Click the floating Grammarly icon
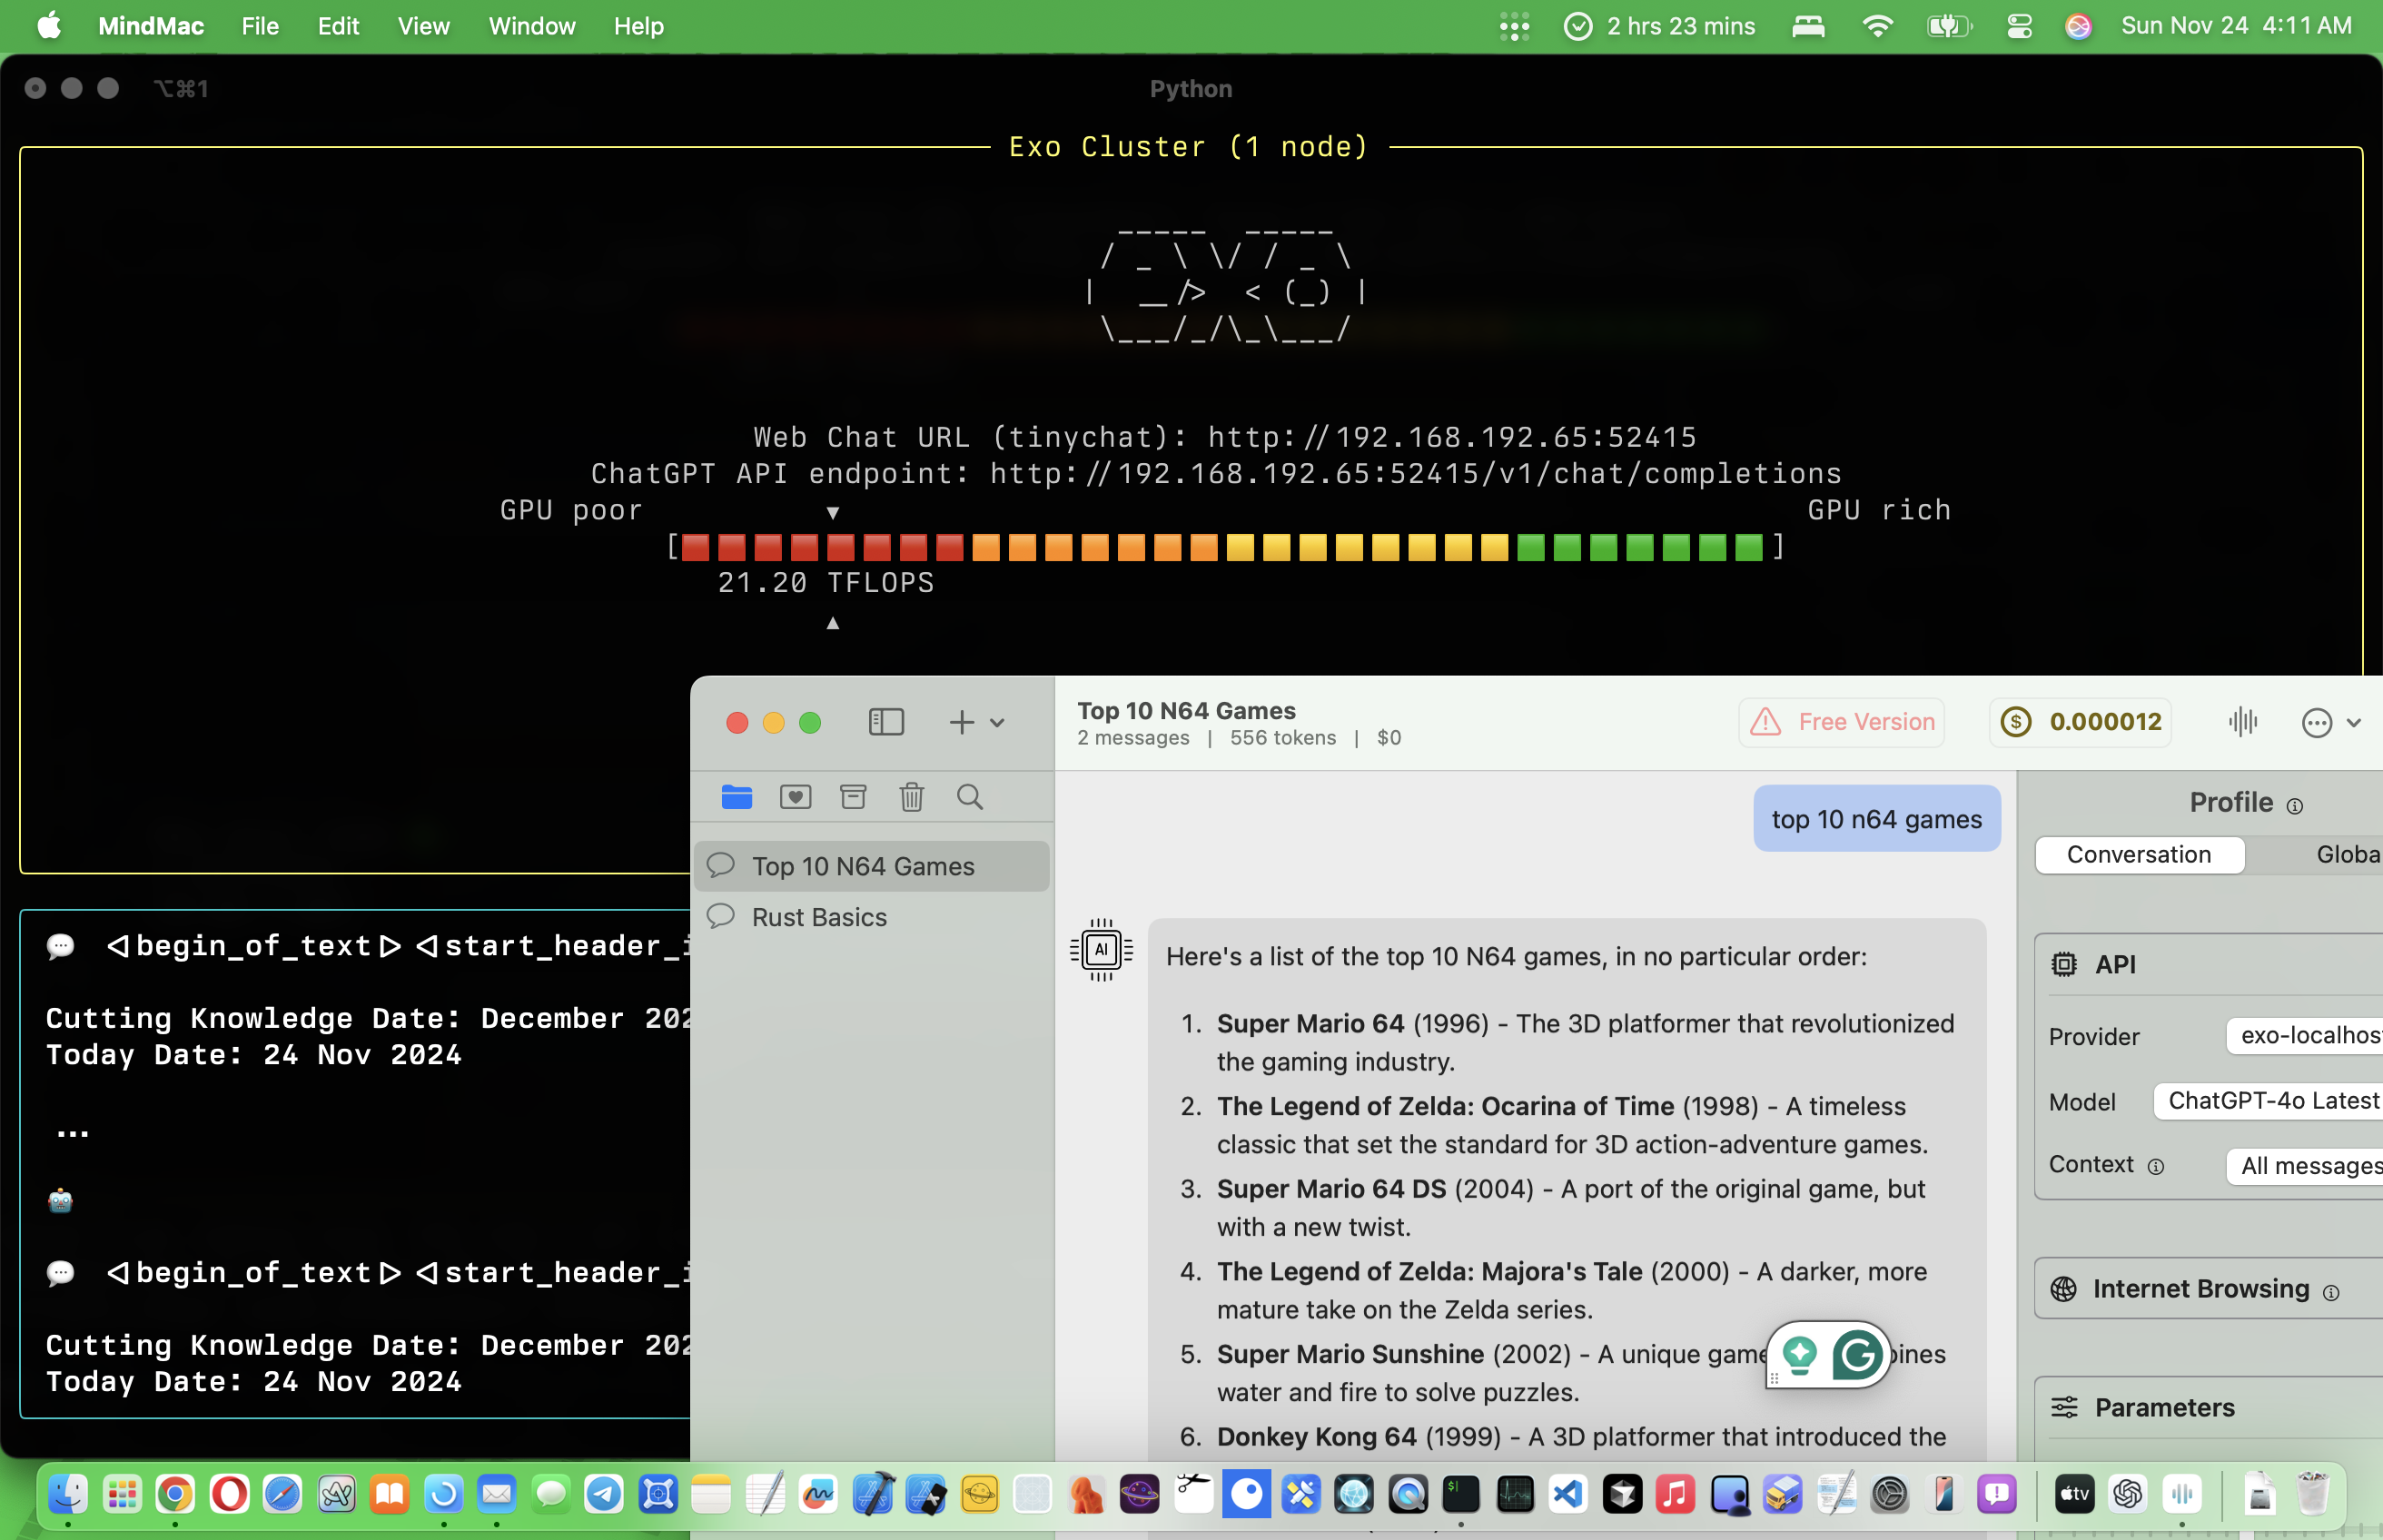Viewport: 2383px width, 1540px height. coord(1855,1355)
